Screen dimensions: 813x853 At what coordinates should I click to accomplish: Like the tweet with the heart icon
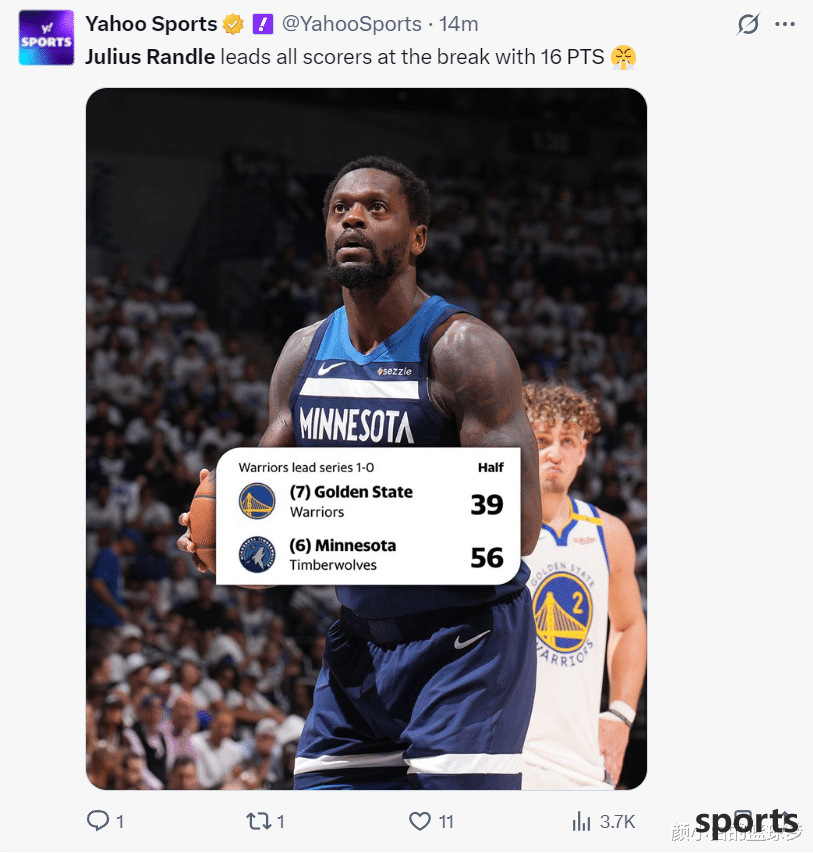(x=420, y=821)
